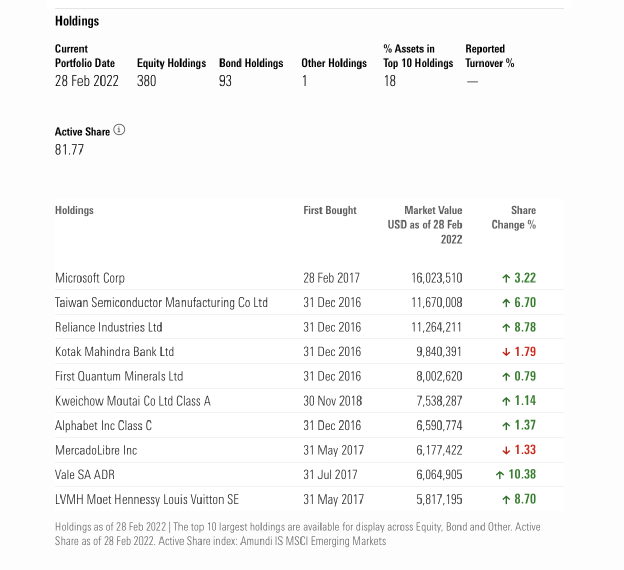
Task: Click MercadoLibre market value 6,177,422
Action: 439,450
